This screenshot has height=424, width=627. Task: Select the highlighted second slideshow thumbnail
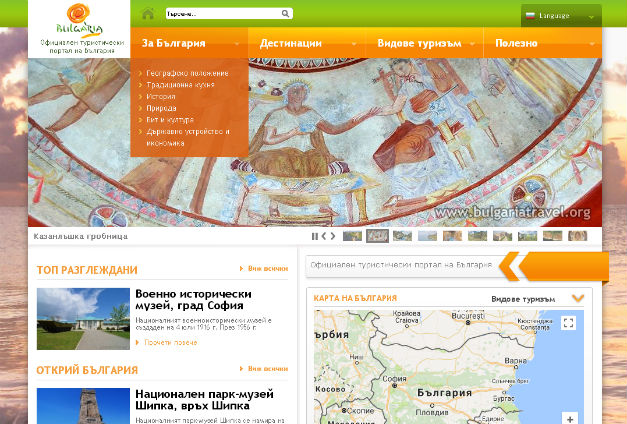coord(377,236)
